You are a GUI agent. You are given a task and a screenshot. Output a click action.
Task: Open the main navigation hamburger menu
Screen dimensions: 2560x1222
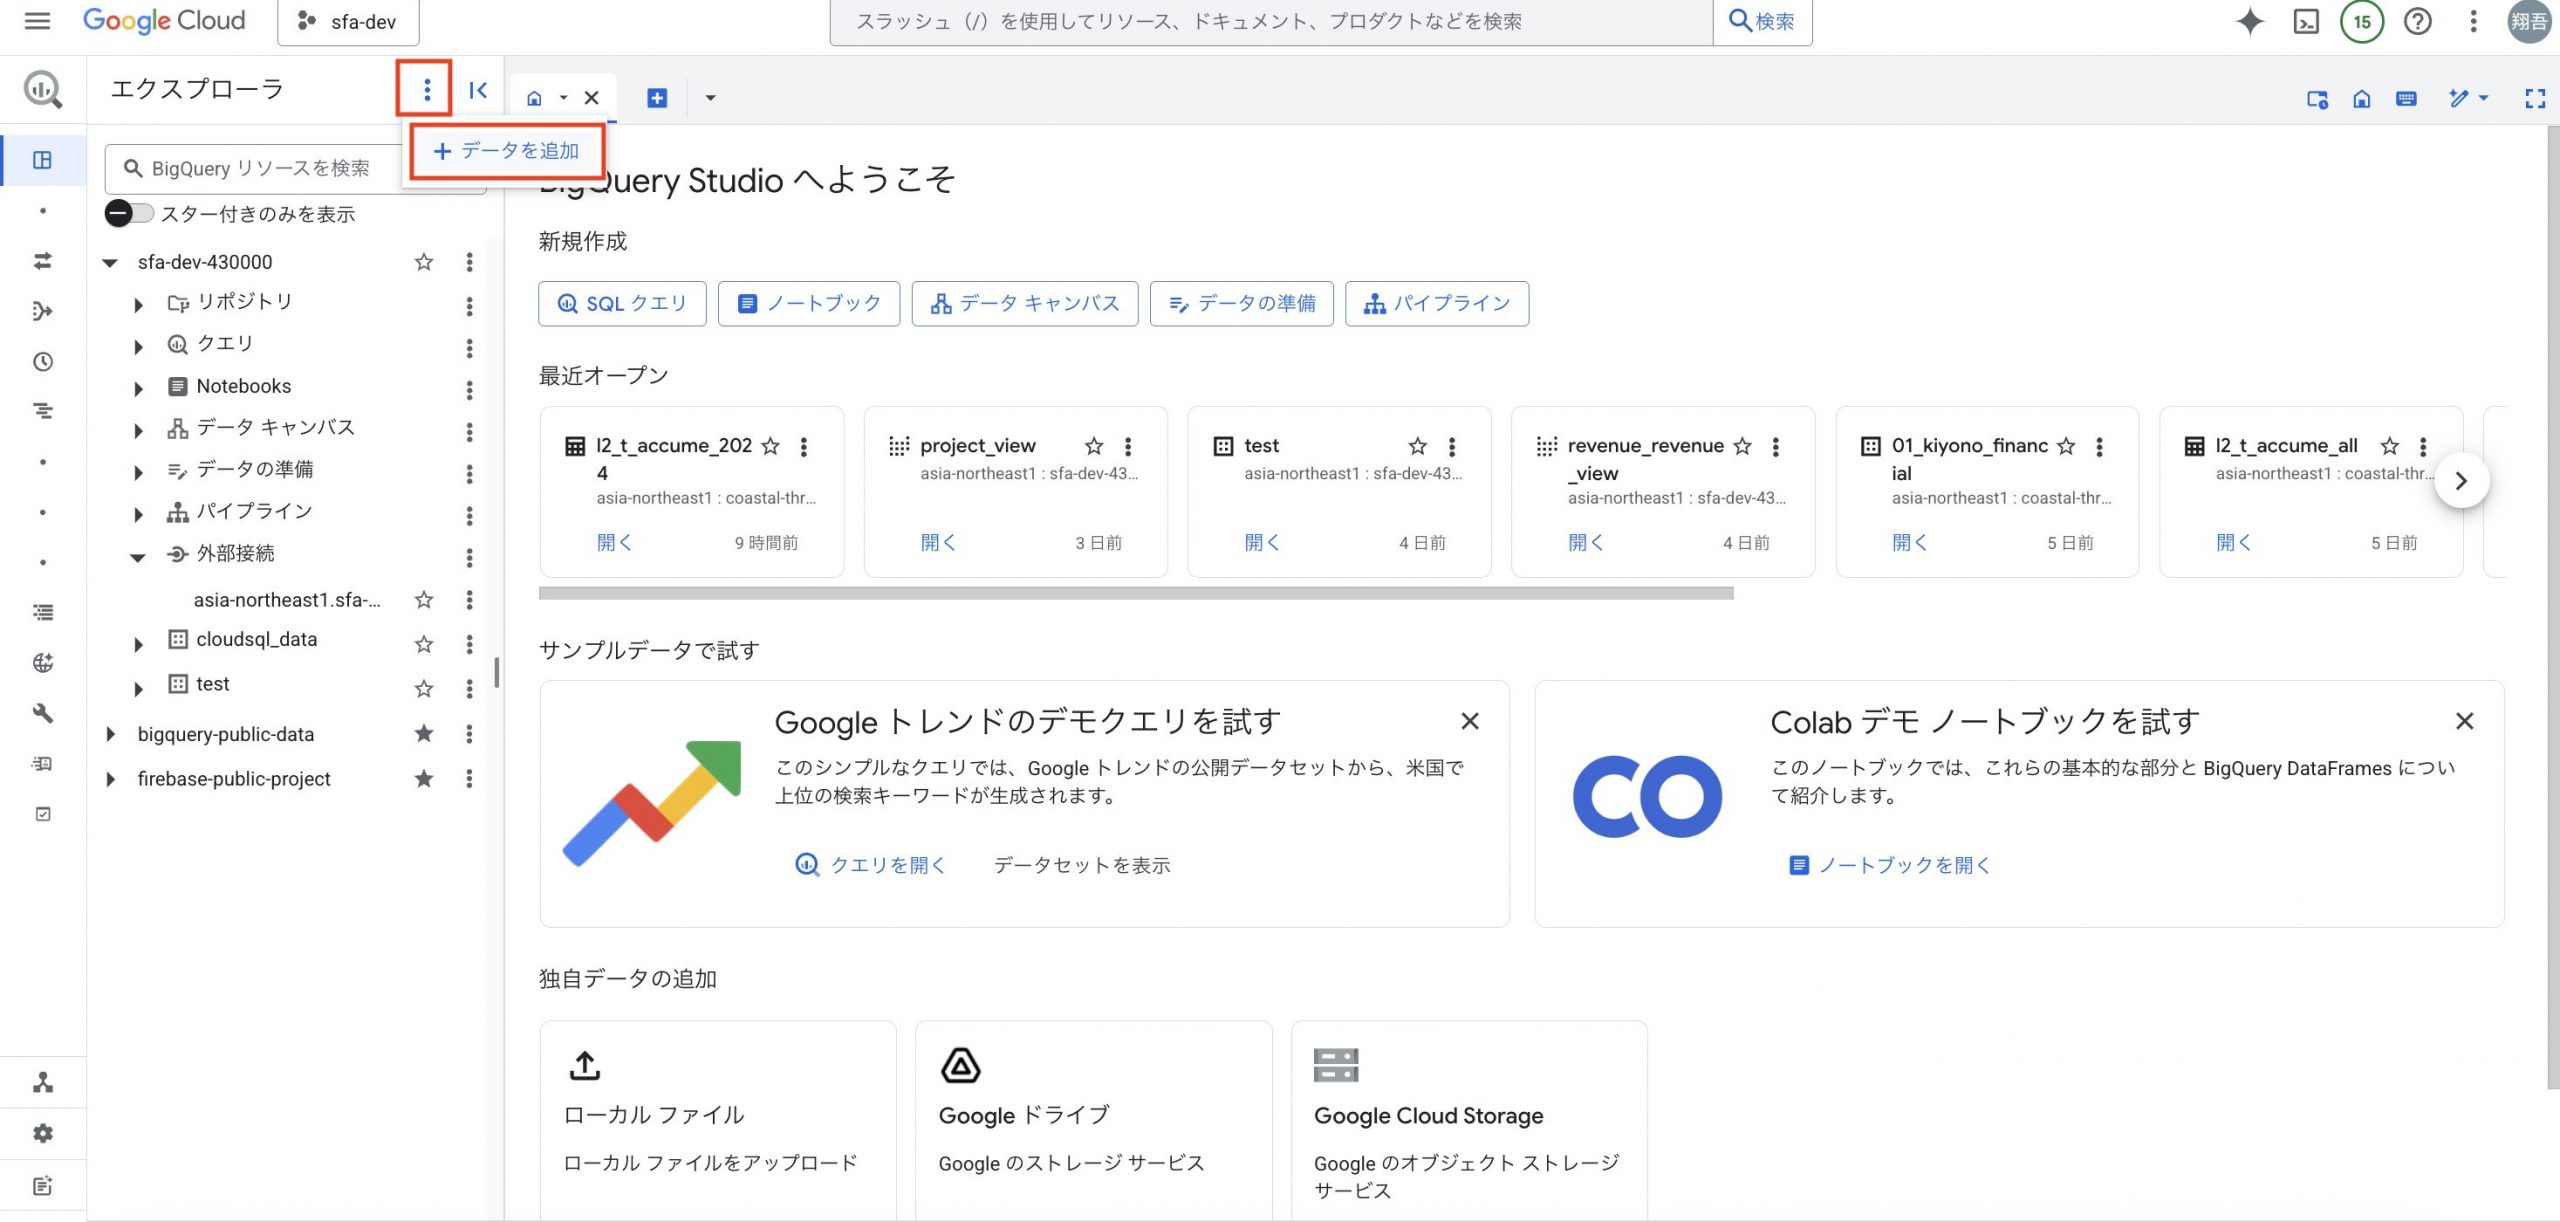37,21
